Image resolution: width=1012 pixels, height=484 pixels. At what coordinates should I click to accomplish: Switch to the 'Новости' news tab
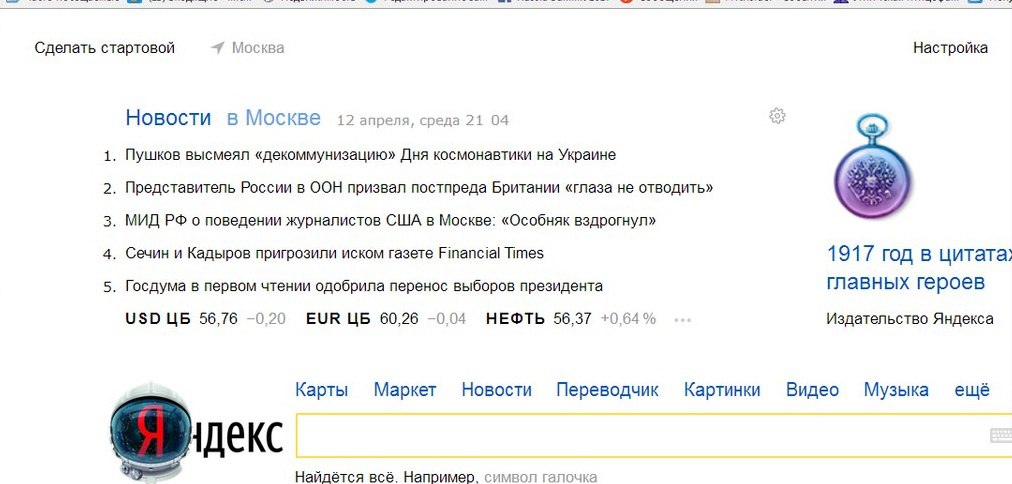(x=168, y=117)
